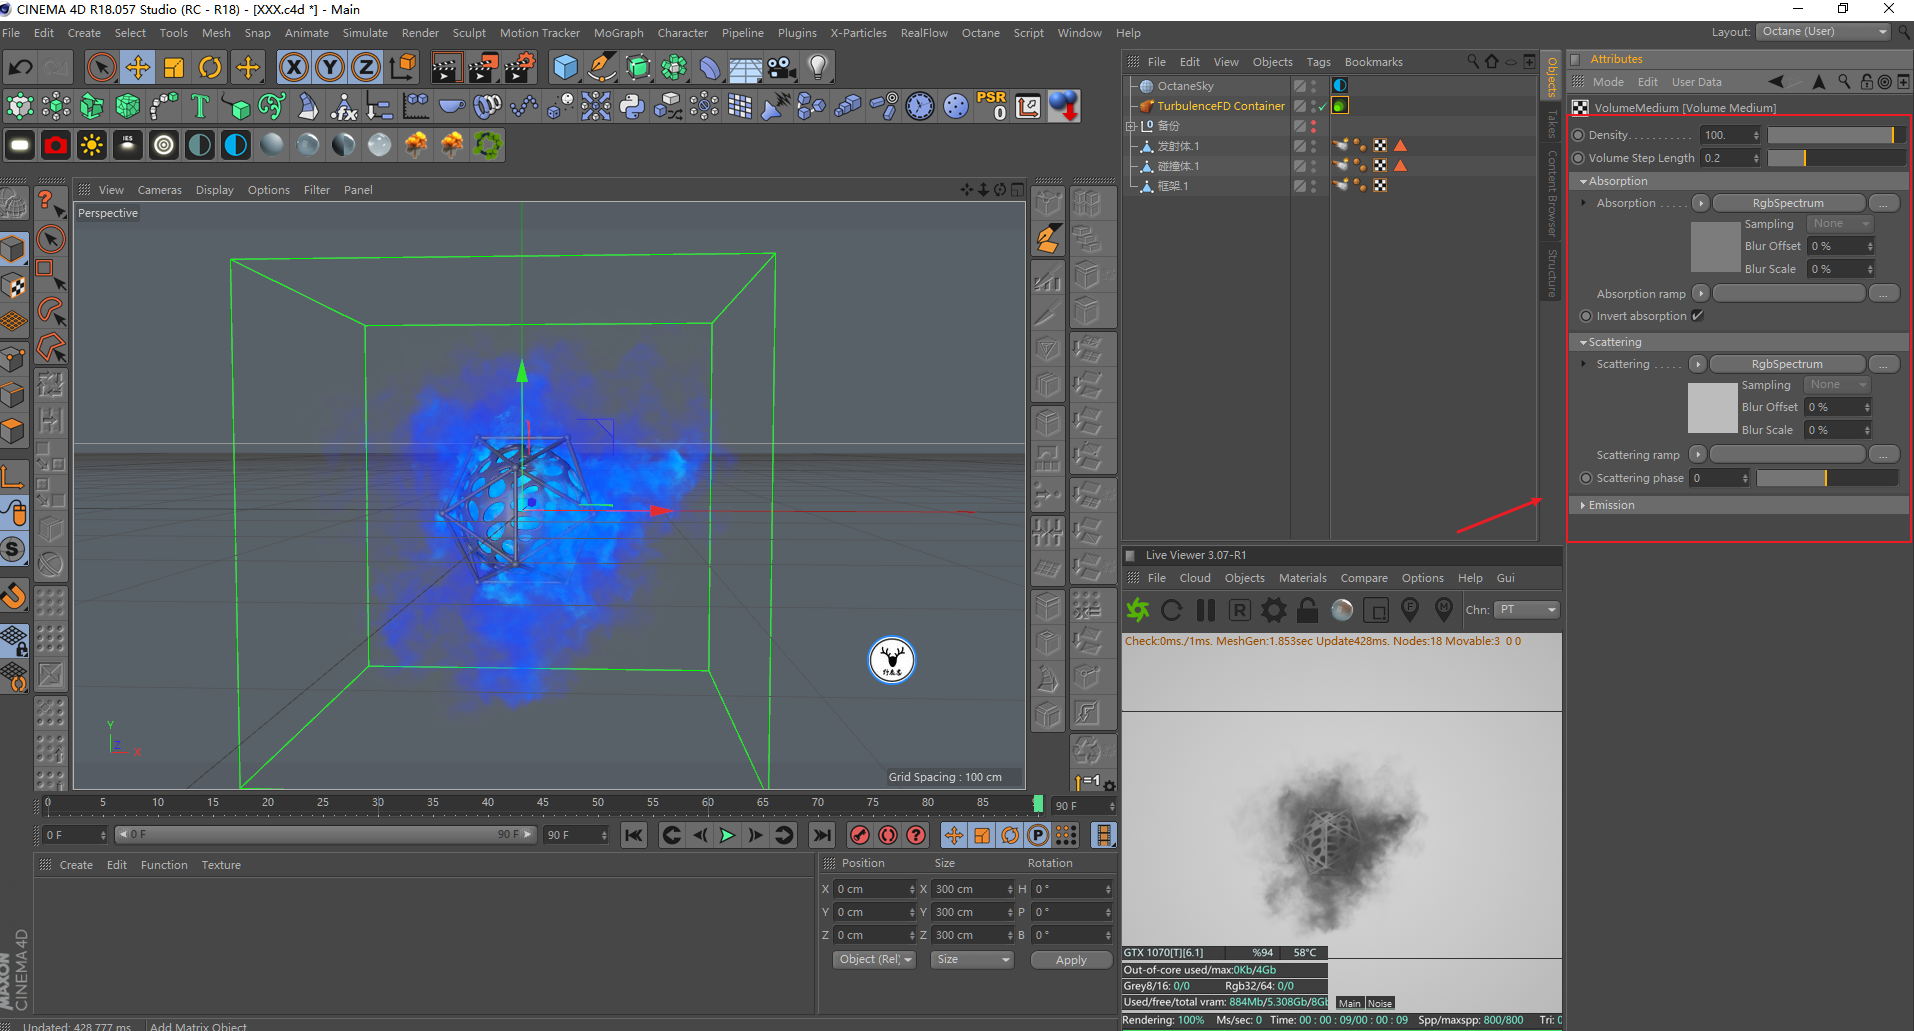The width and height of the screenshot is (1914, 1031).
Task: Click the PSR reset icon
Action: (x=991, y=106)
